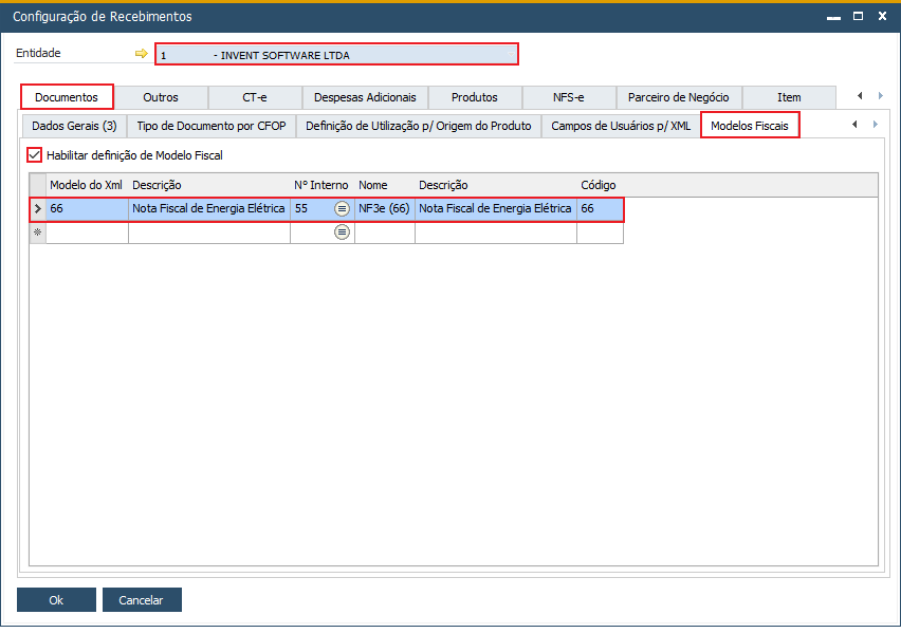The height and width of the screenshot is (627, 901).
Task: Open the chooser icon in the Nº Interno cell with 55
Action: (342, 209)
